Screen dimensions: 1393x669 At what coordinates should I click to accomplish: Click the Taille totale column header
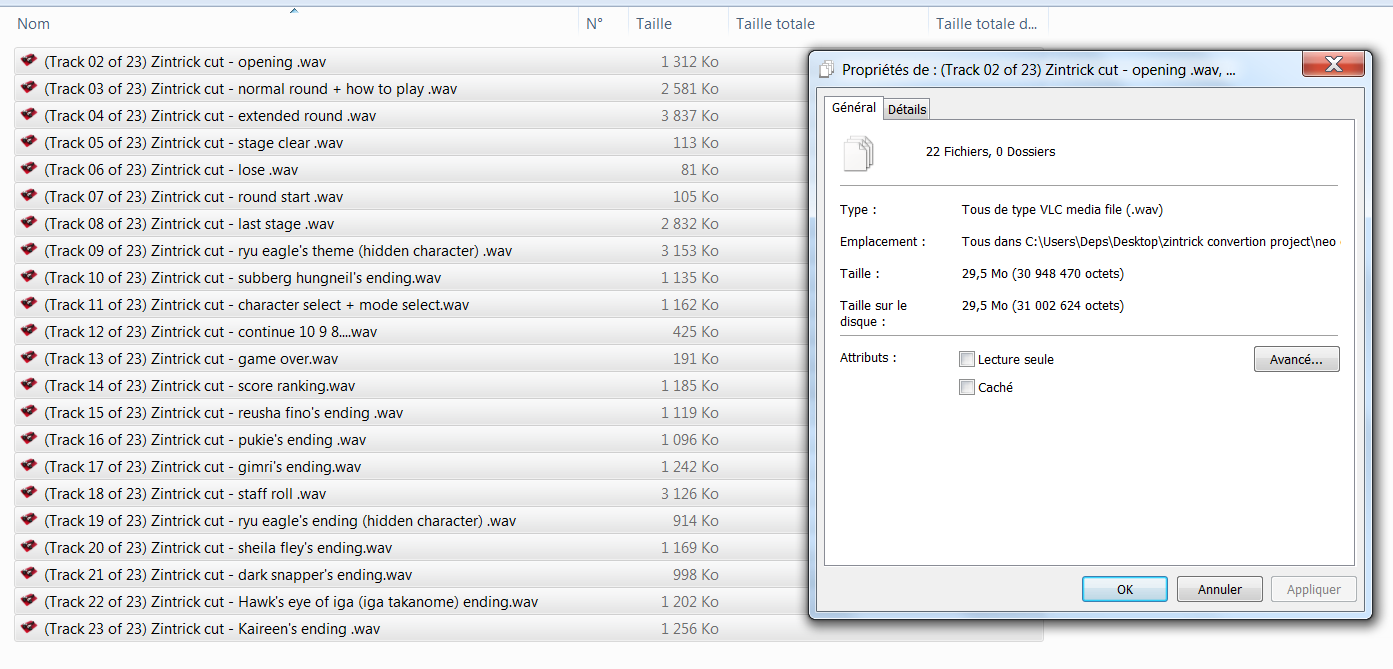(828, 23)
